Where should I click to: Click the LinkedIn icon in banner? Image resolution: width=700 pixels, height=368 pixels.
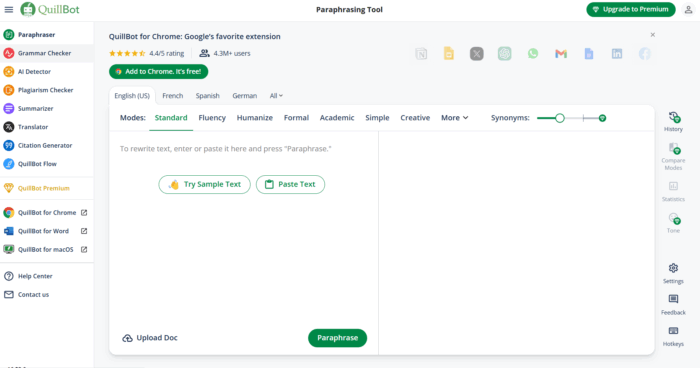[617, 54]
